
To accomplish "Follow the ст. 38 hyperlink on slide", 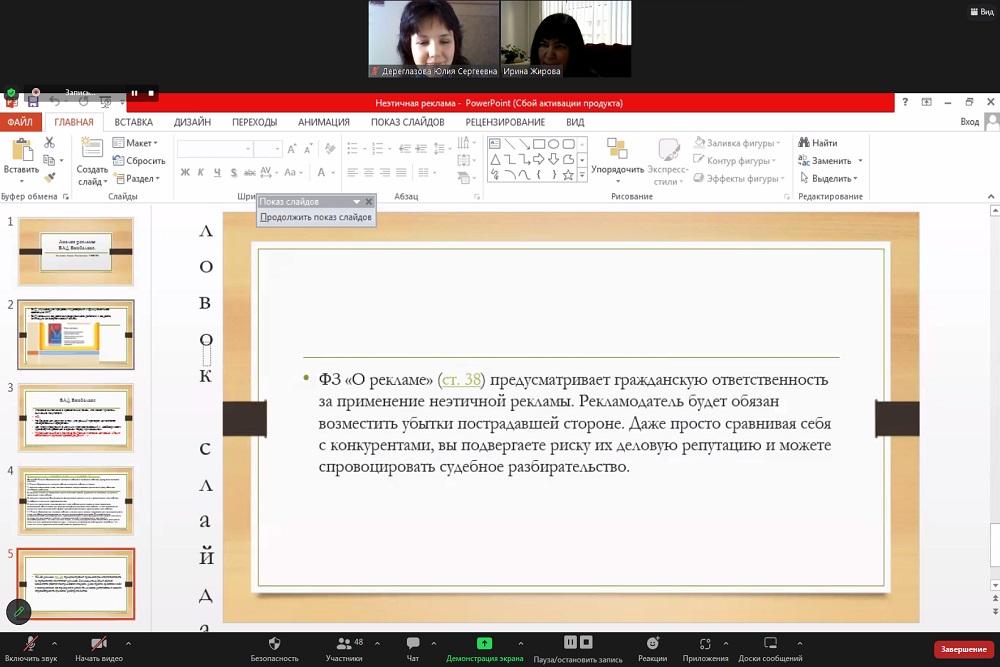I will click(x=461, y=379).
